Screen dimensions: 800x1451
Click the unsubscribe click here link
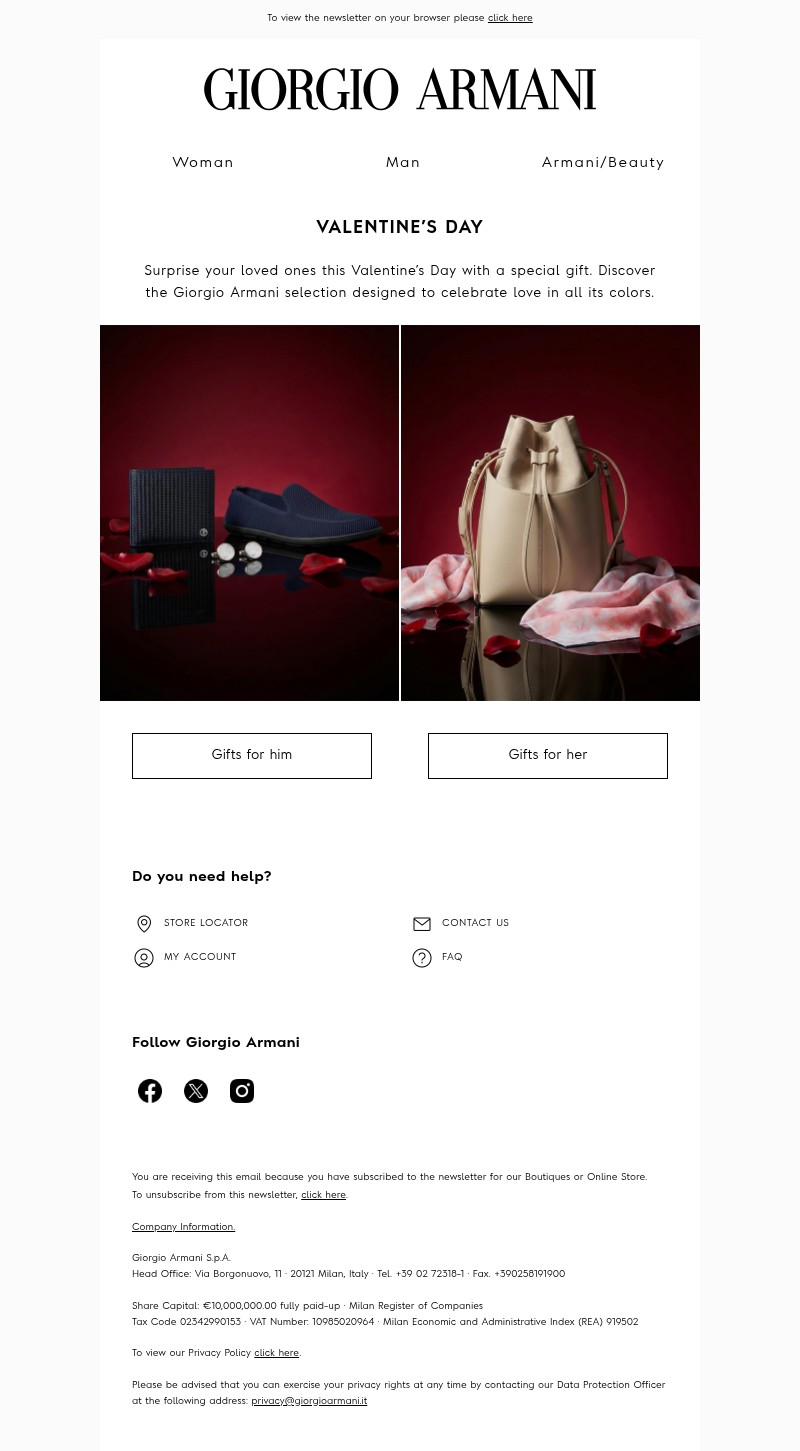point(323,1195)
